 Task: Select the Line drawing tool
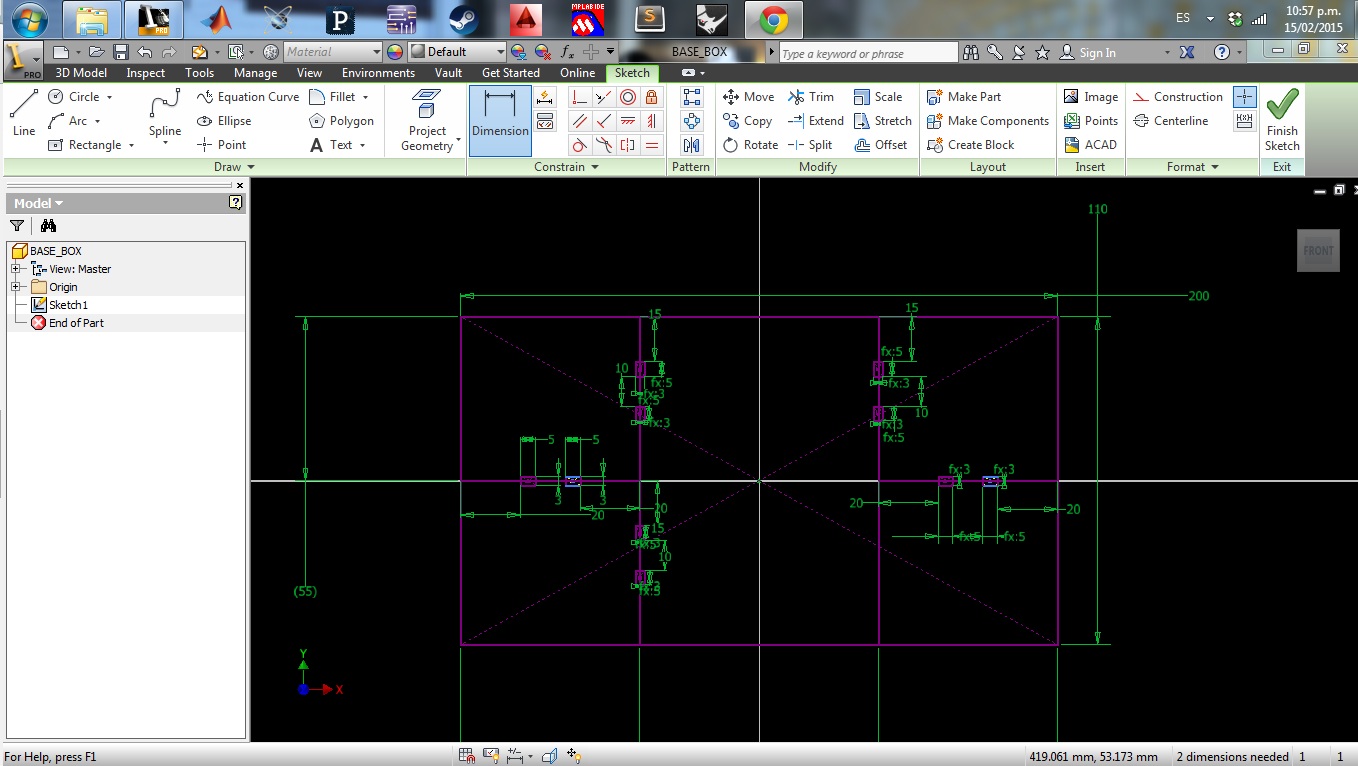pos(24,112)
